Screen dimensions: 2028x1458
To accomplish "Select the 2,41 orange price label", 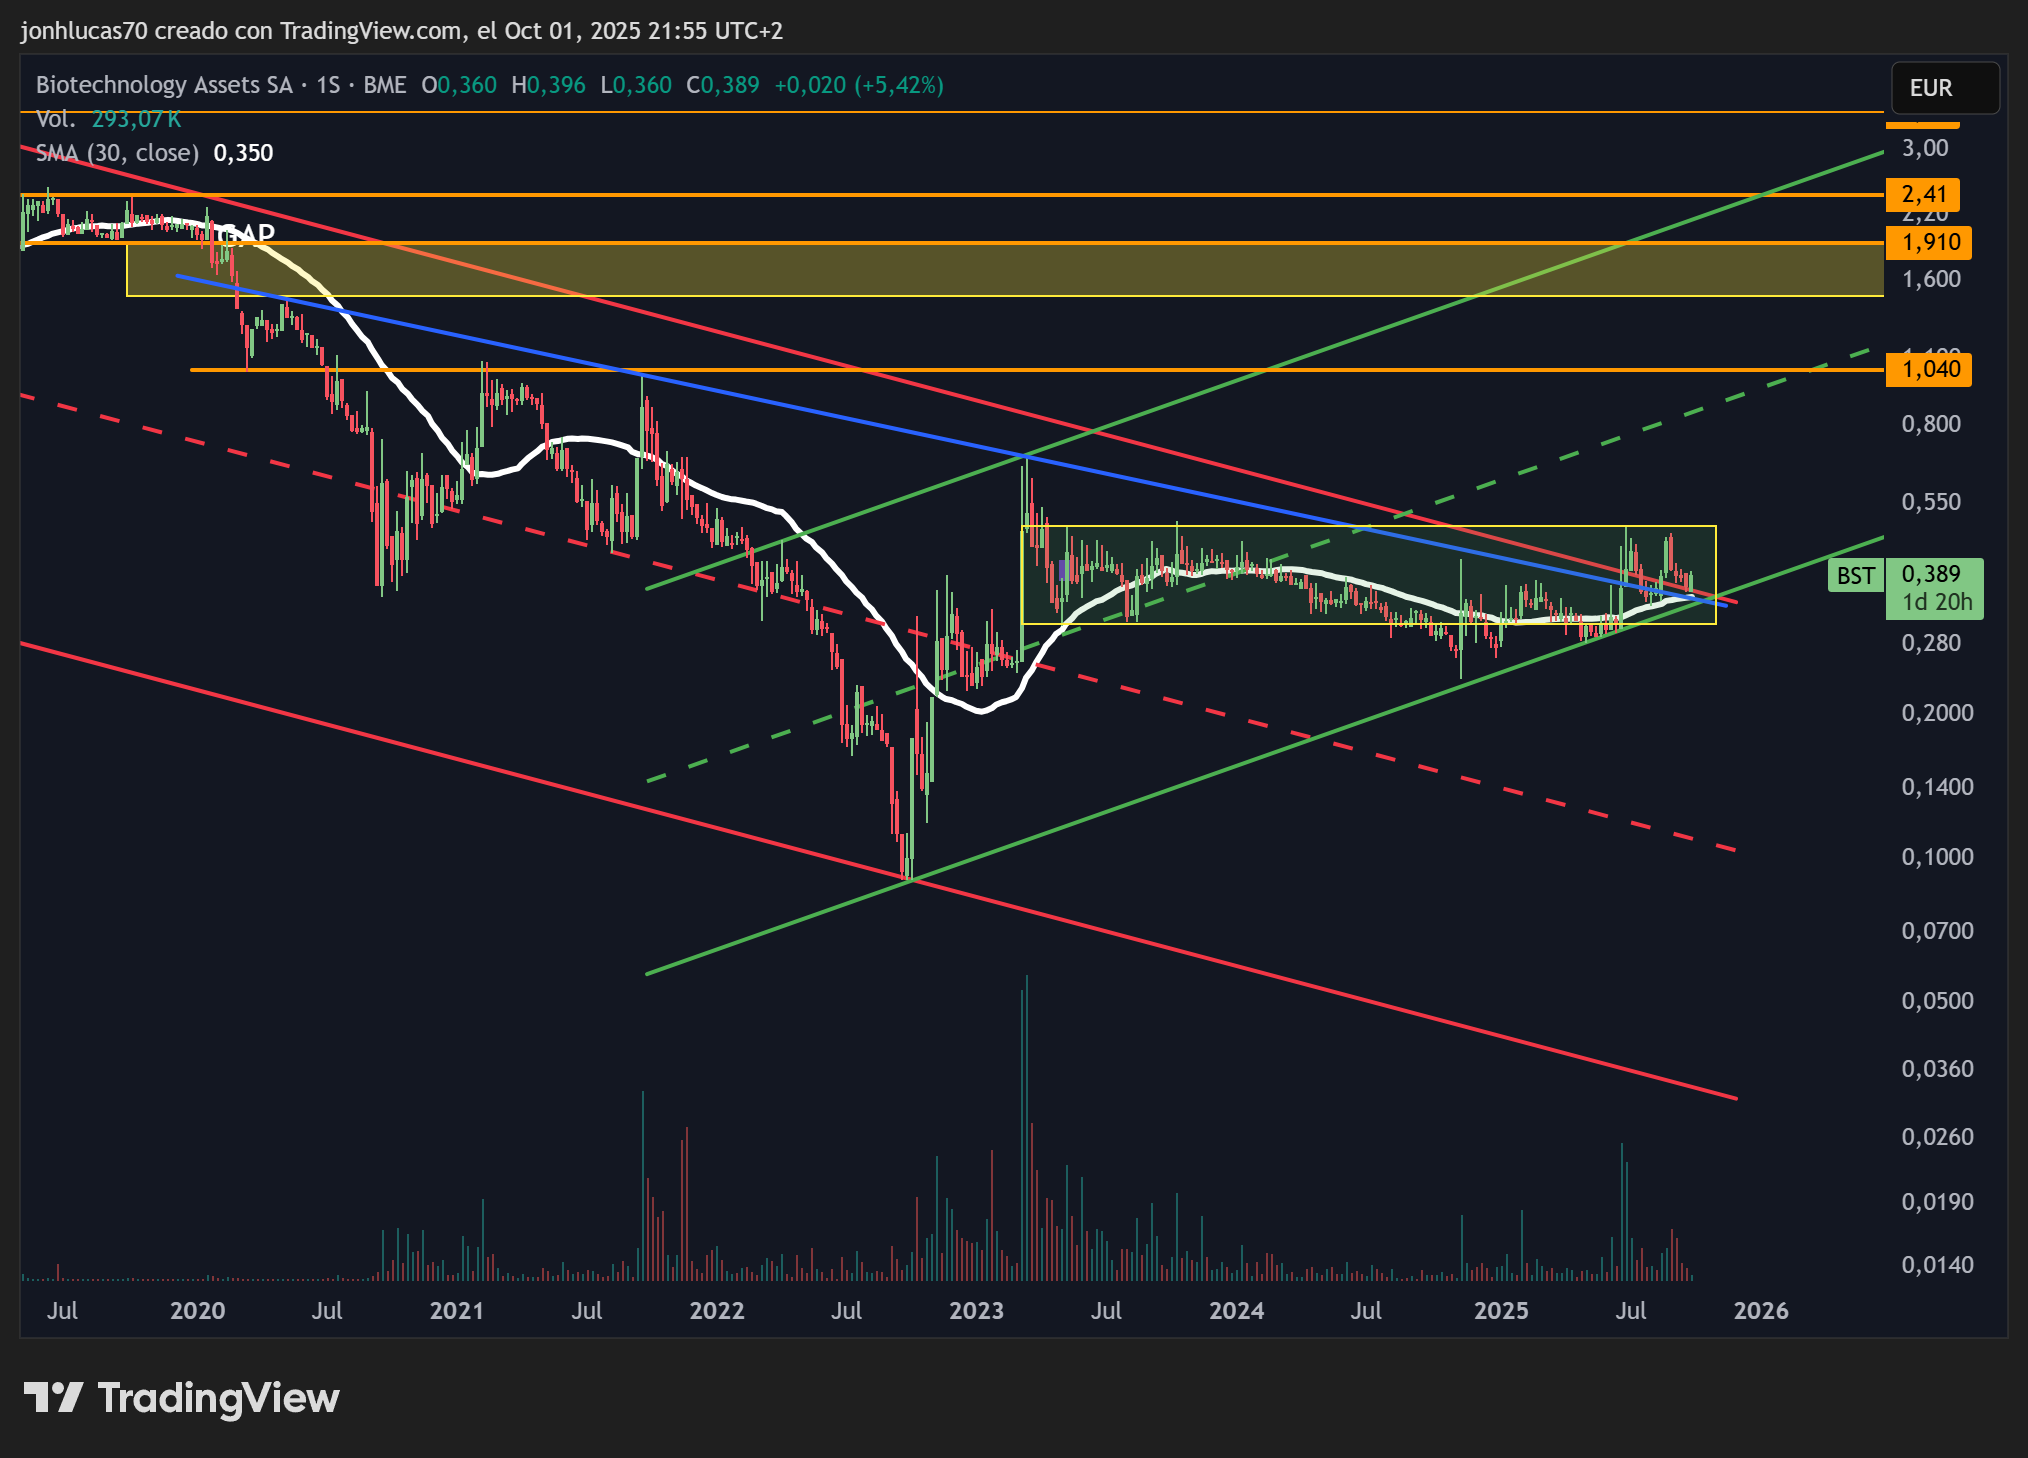I will 1923,194.
